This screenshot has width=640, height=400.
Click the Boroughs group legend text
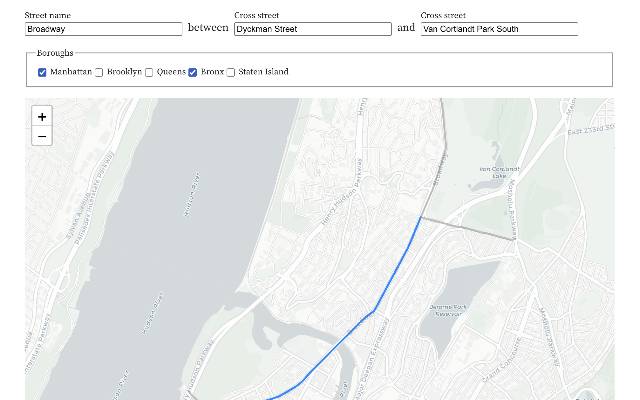pyautogui.click(x=55, y=53)
